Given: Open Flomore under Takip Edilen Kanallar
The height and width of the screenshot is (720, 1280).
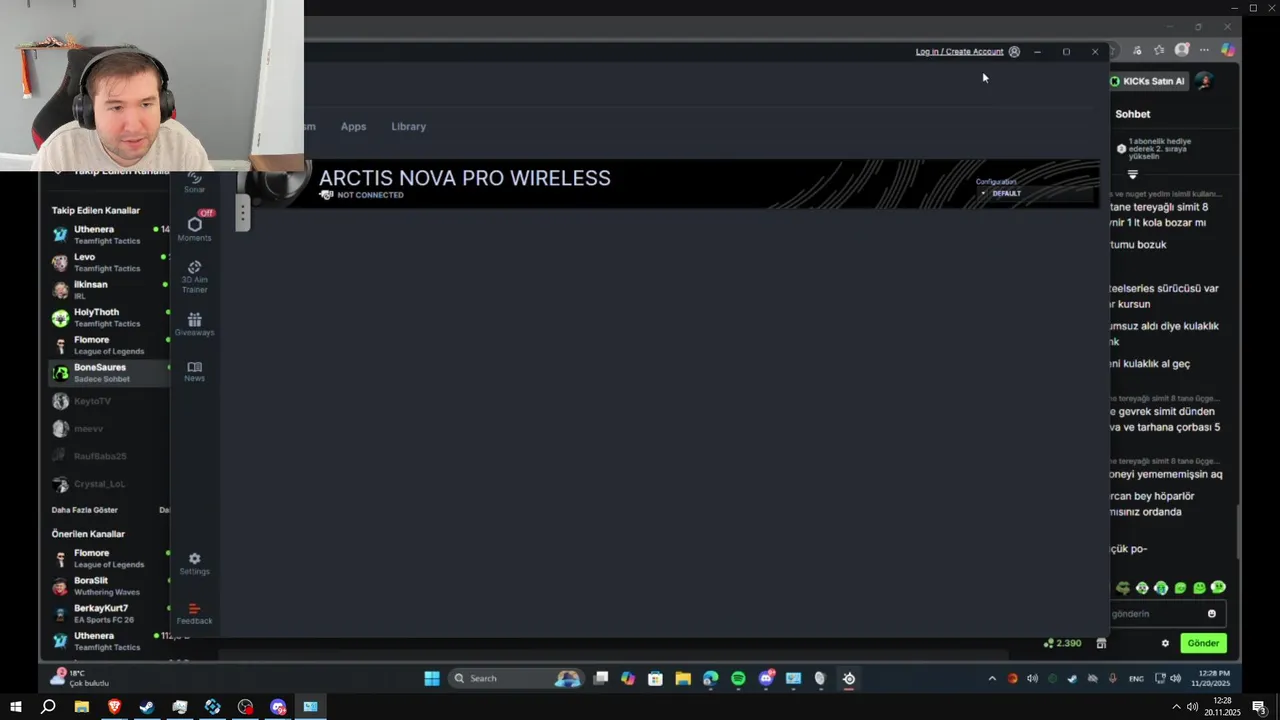Looking at the screenshot, I should coord(110,345).
